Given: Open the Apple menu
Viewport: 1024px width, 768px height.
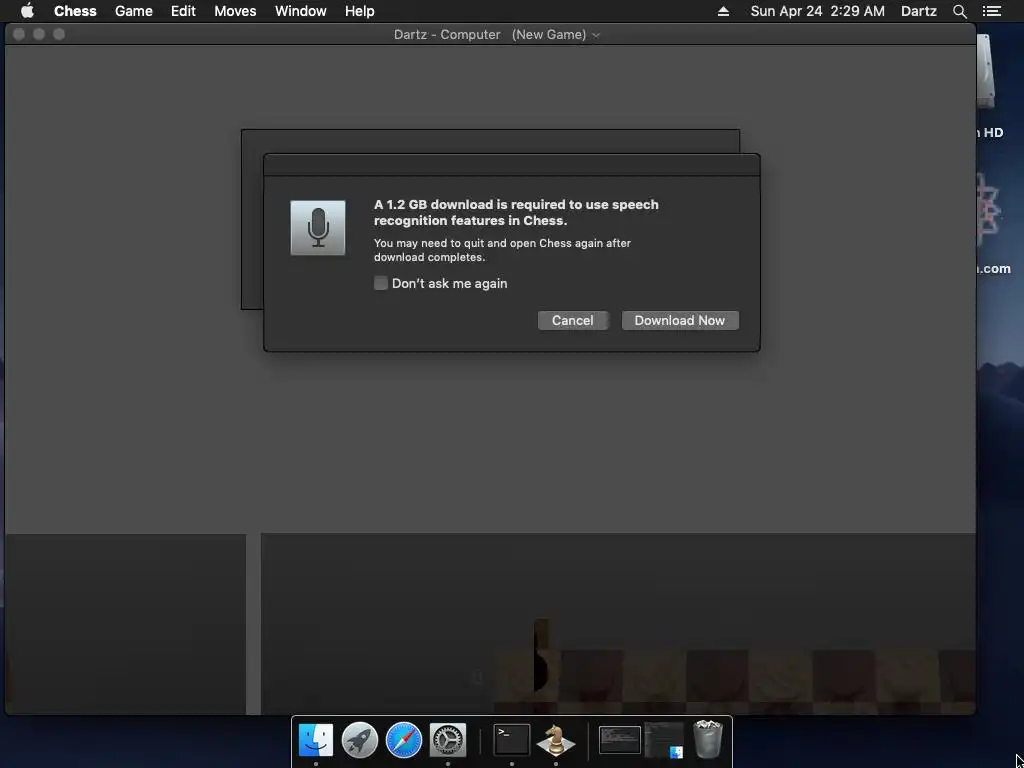Looking at the screenshot, I should pos(27,11).
